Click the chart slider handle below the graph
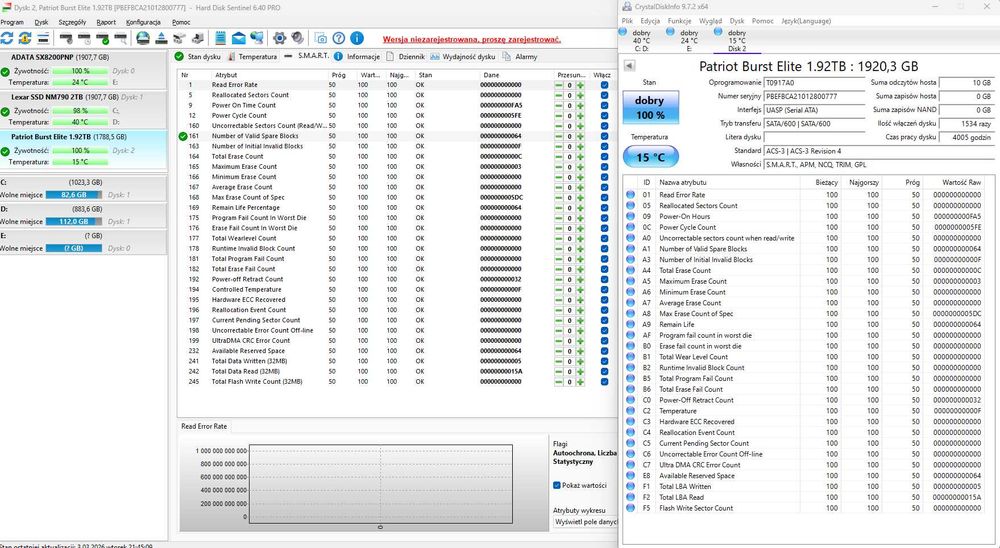Viewport: 1000px width, 548px height. click(381, 527)
